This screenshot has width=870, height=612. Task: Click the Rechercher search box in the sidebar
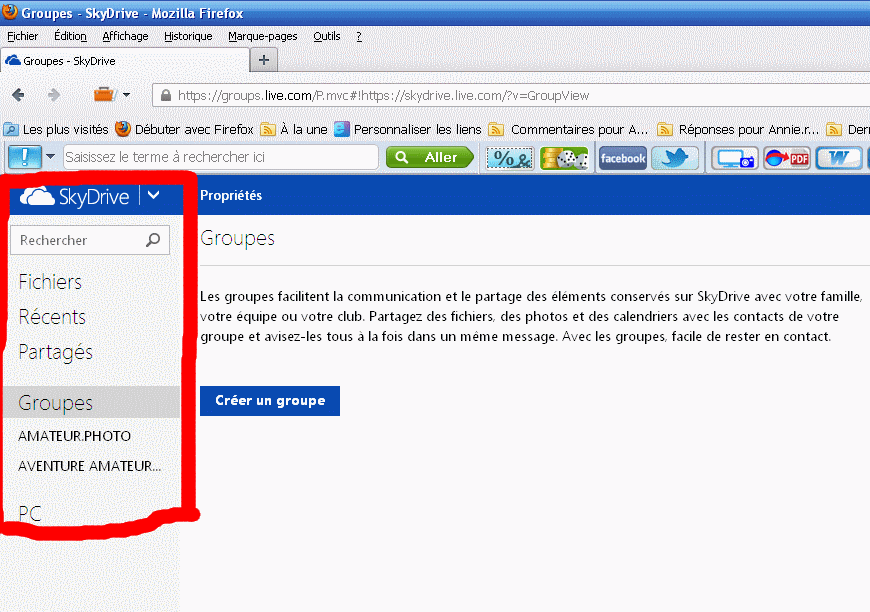(90, 240)
